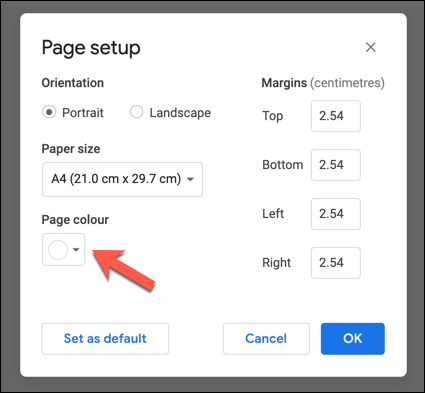Click the Bottom margin input field
This screenshot has height=393, width=425.
tap(336, 165)
